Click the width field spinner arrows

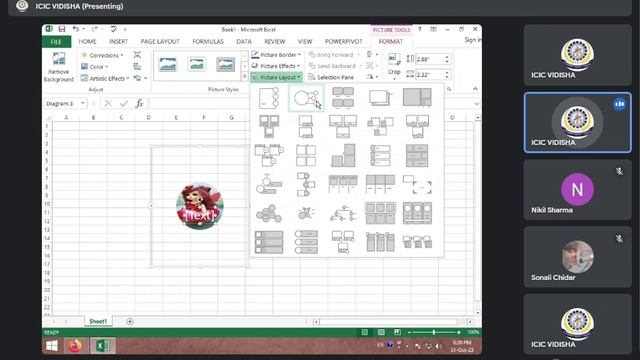pyautogui.click(x=447, y=75)
